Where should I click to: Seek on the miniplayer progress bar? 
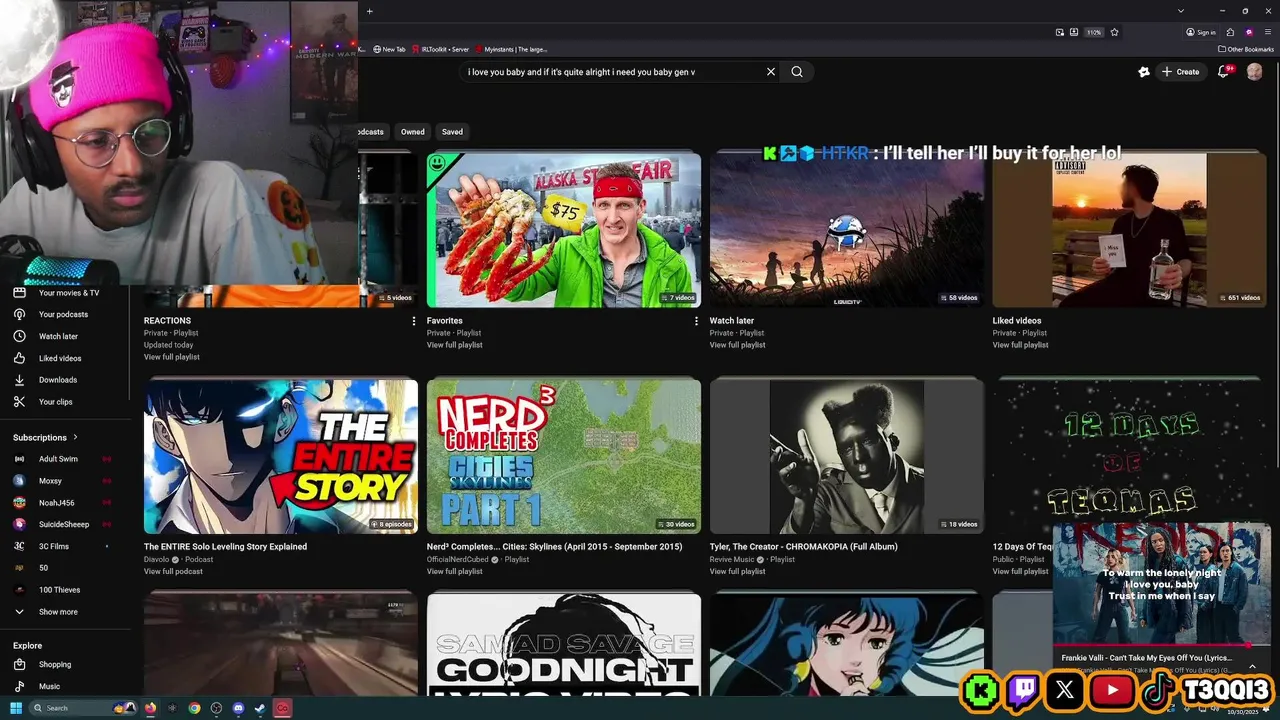coord(1161,645)
